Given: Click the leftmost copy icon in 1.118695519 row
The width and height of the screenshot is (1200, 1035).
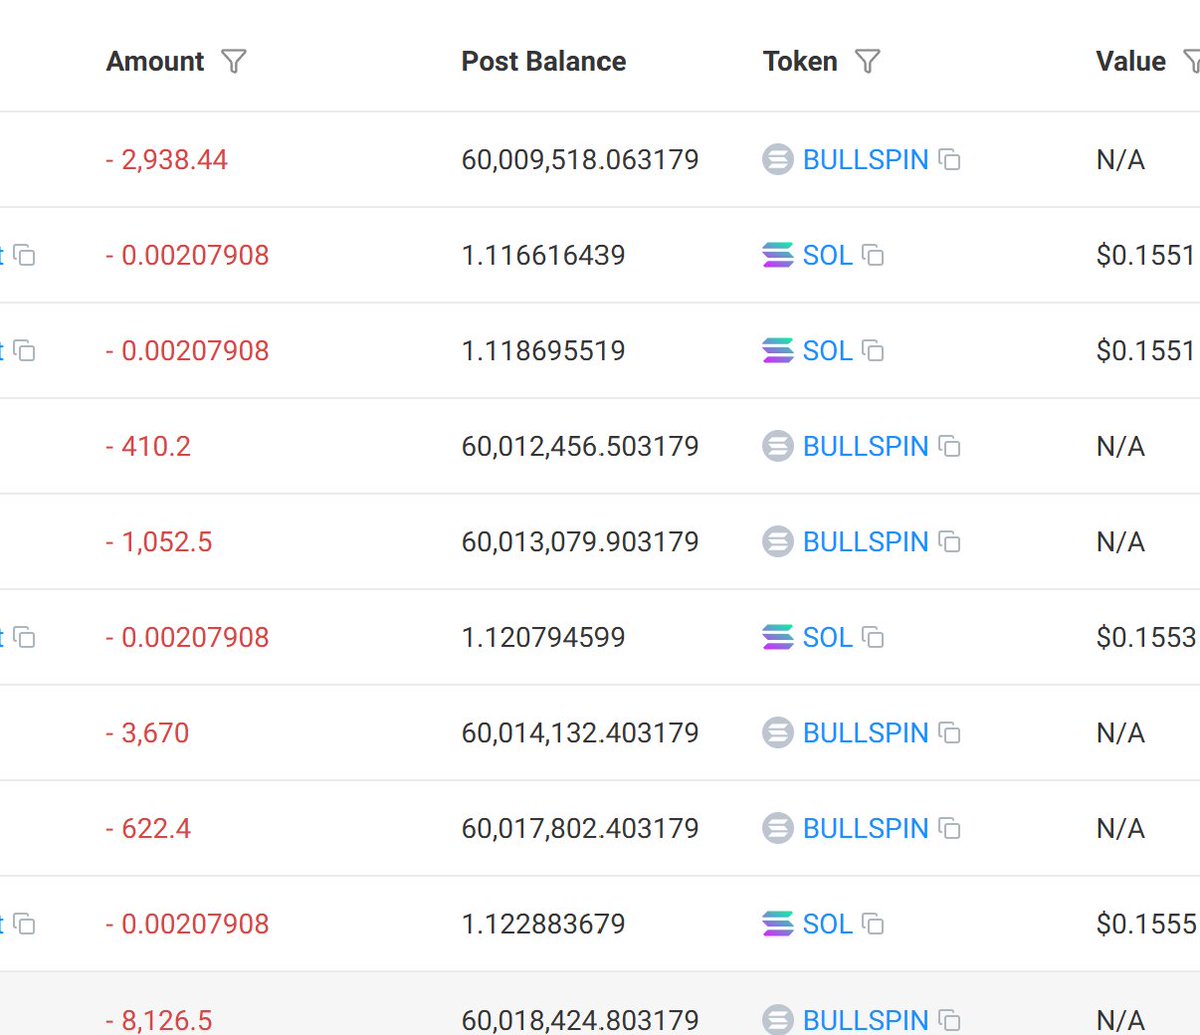Looking at the screenshot, I should [25, 351].
